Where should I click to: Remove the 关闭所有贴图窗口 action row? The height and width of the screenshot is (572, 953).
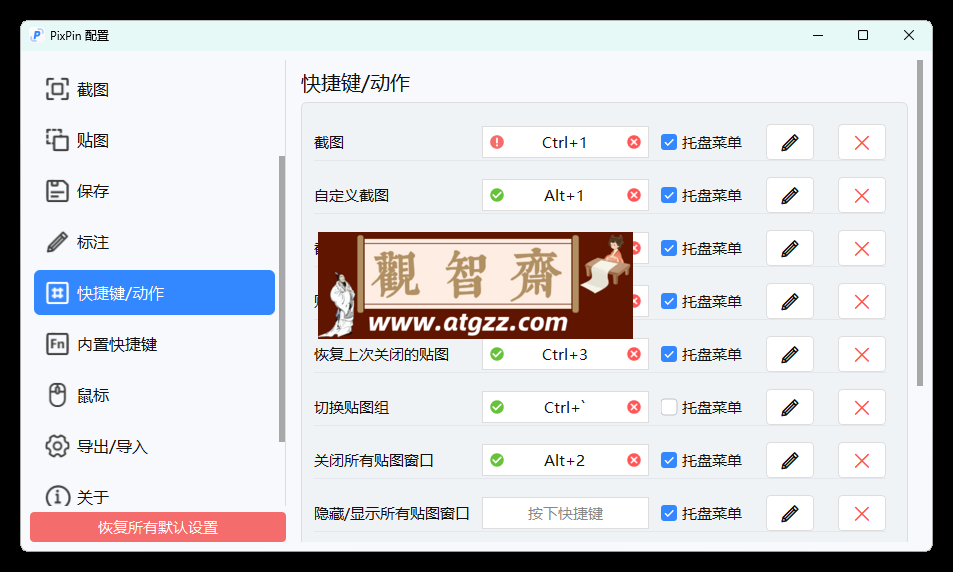(x=862, y=460)
